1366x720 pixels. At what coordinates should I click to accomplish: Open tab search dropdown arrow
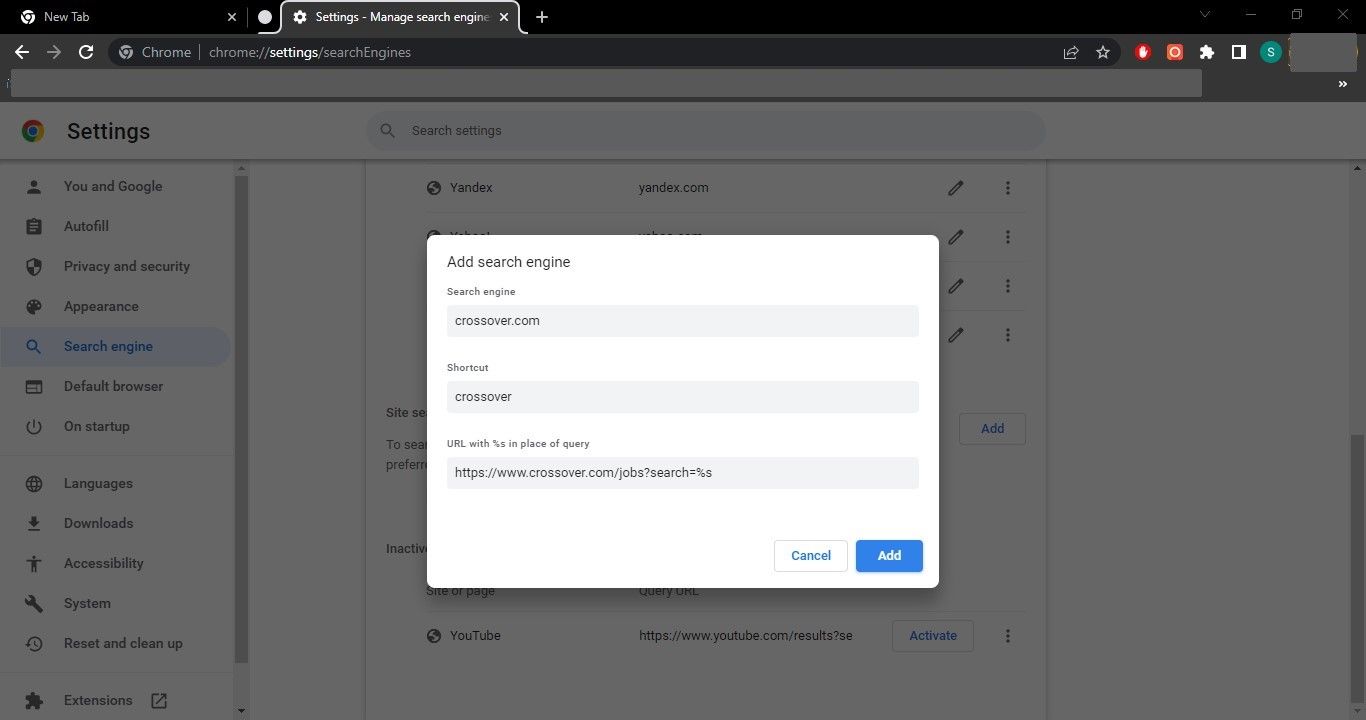1205,15
